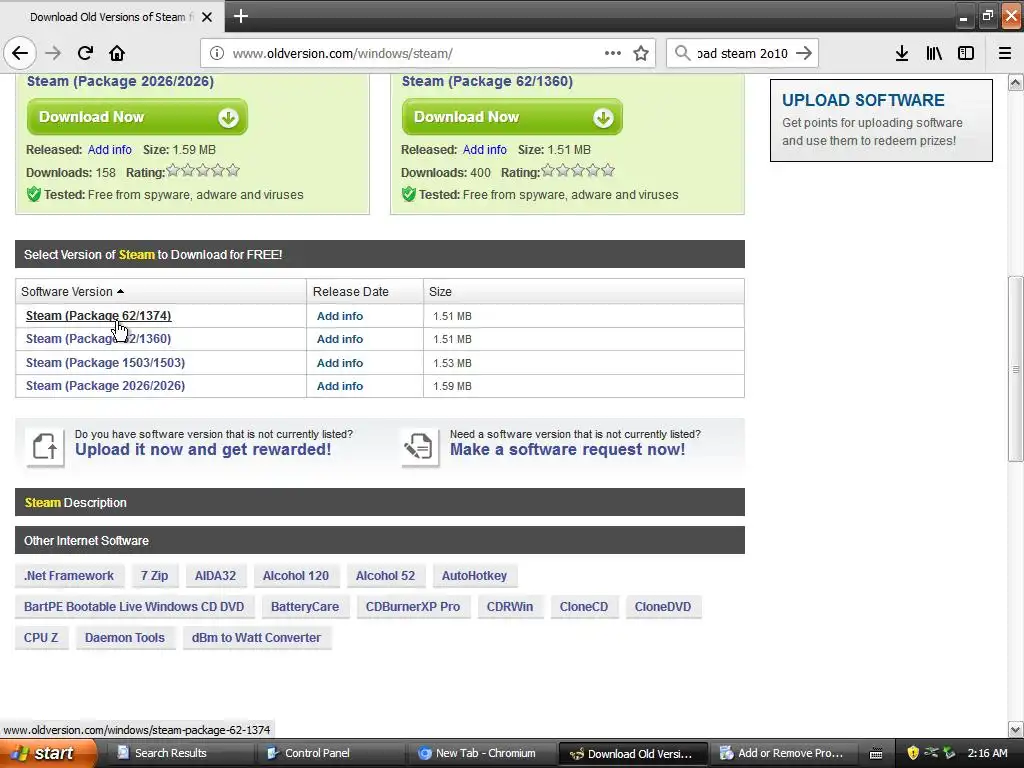Open the Alcohol 120 tag

pyautogui.click(x=295, y=575)
